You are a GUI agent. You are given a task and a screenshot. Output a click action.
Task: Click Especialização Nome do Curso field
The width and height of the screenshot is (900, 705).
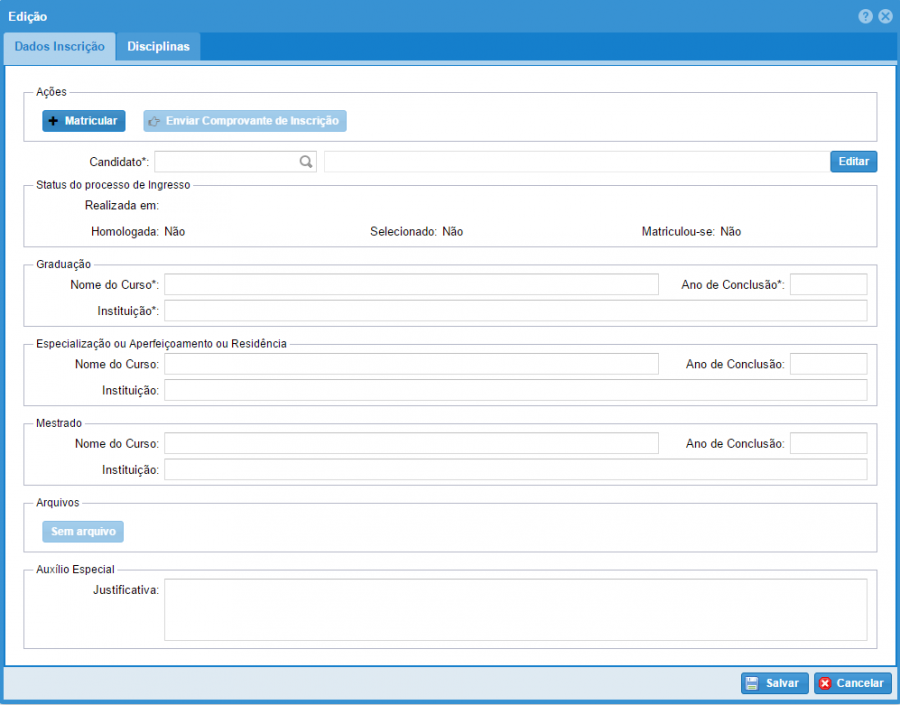411,363
